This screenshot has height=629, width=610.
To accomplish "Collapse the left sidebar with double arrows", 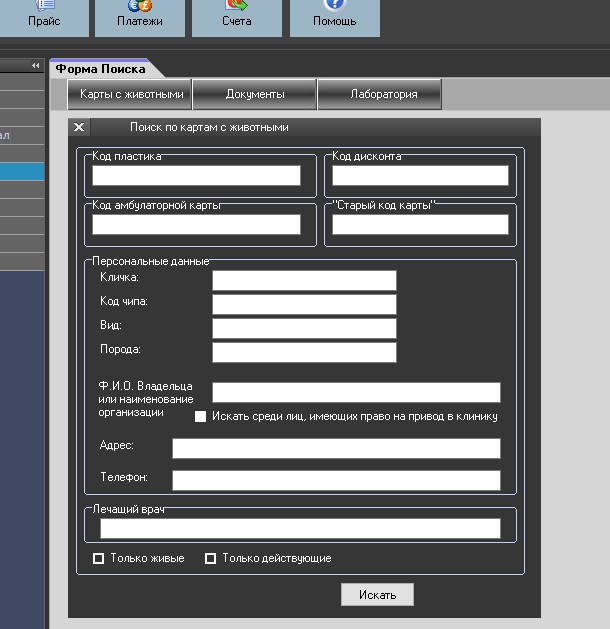I will [x=36, y=66].
